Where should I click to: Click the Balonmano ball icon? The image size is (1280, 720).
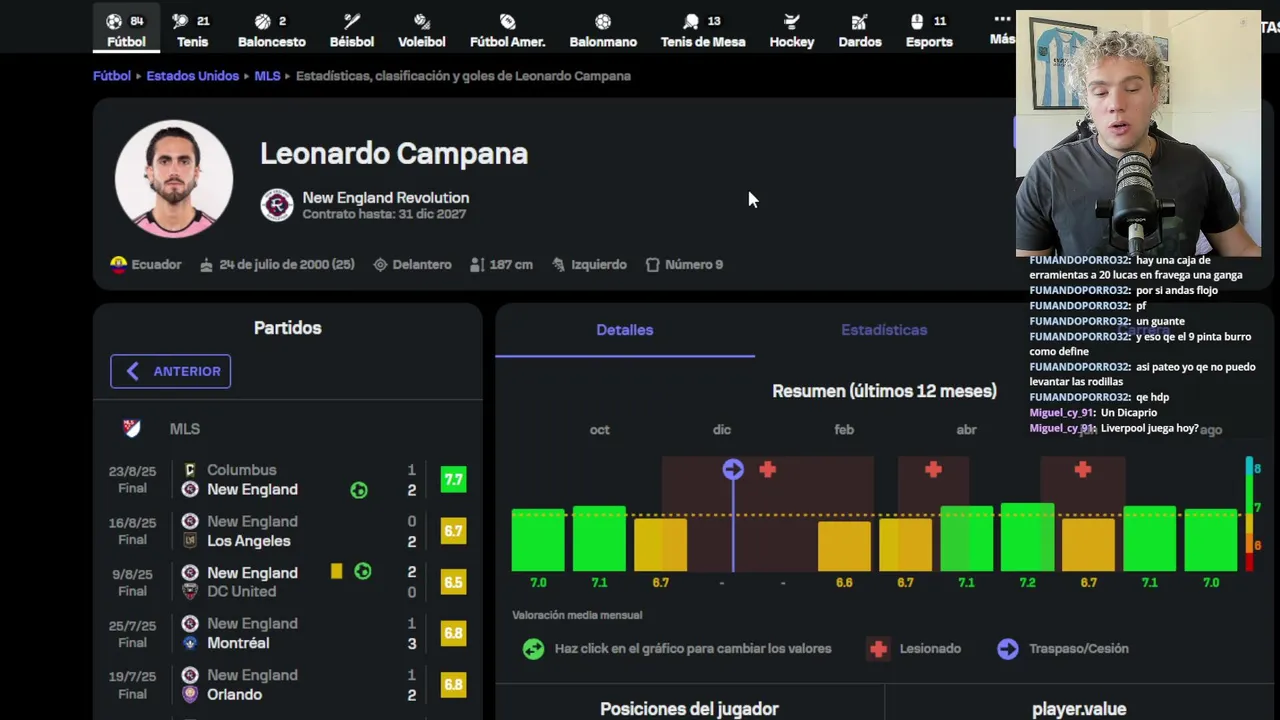[603, 21]
